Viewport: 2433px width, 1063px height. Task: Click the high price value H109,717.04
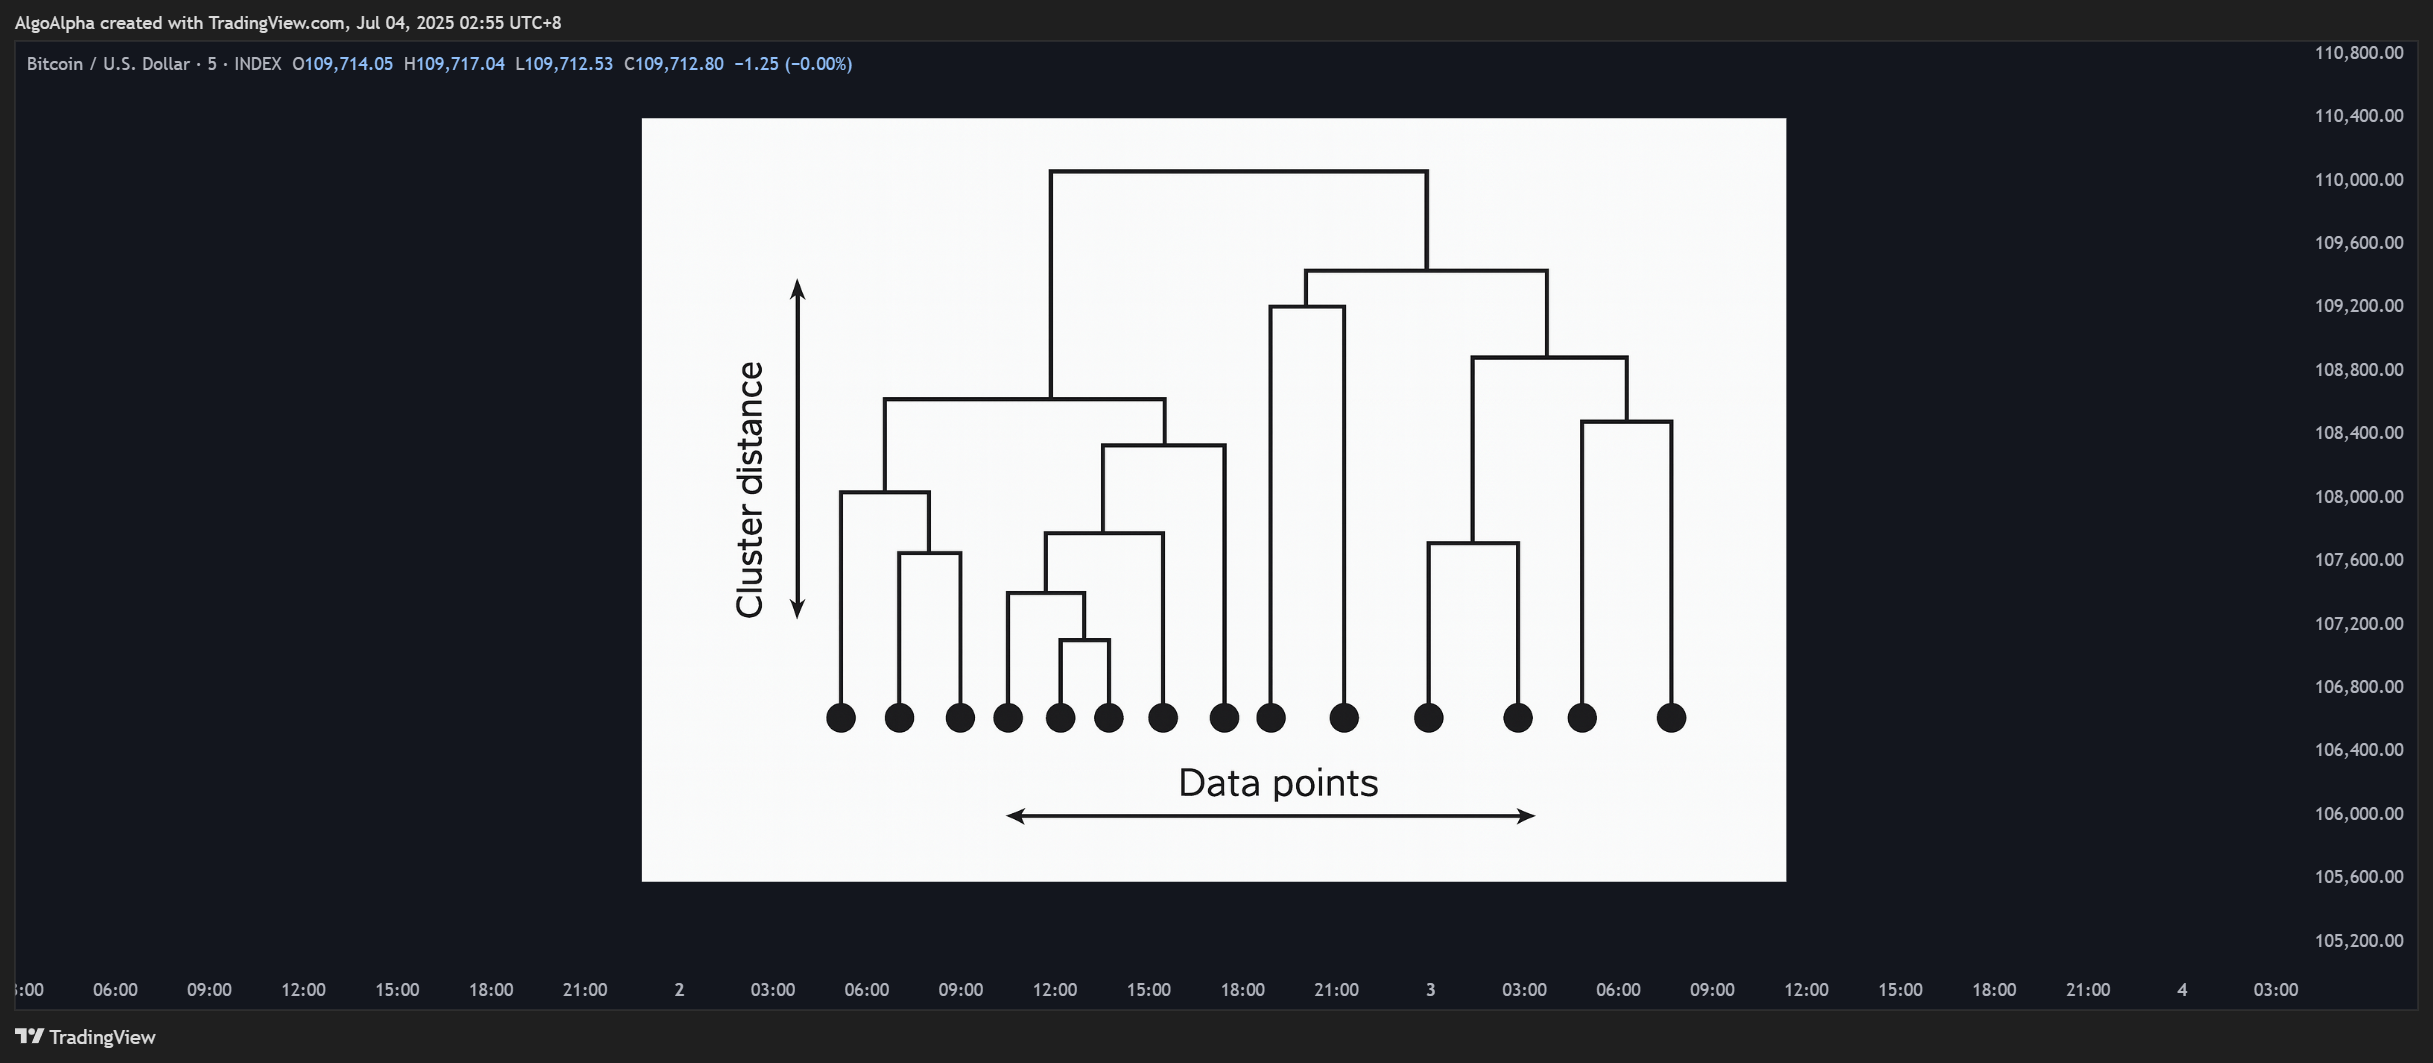pyautogui.click(x=454, y=64)
